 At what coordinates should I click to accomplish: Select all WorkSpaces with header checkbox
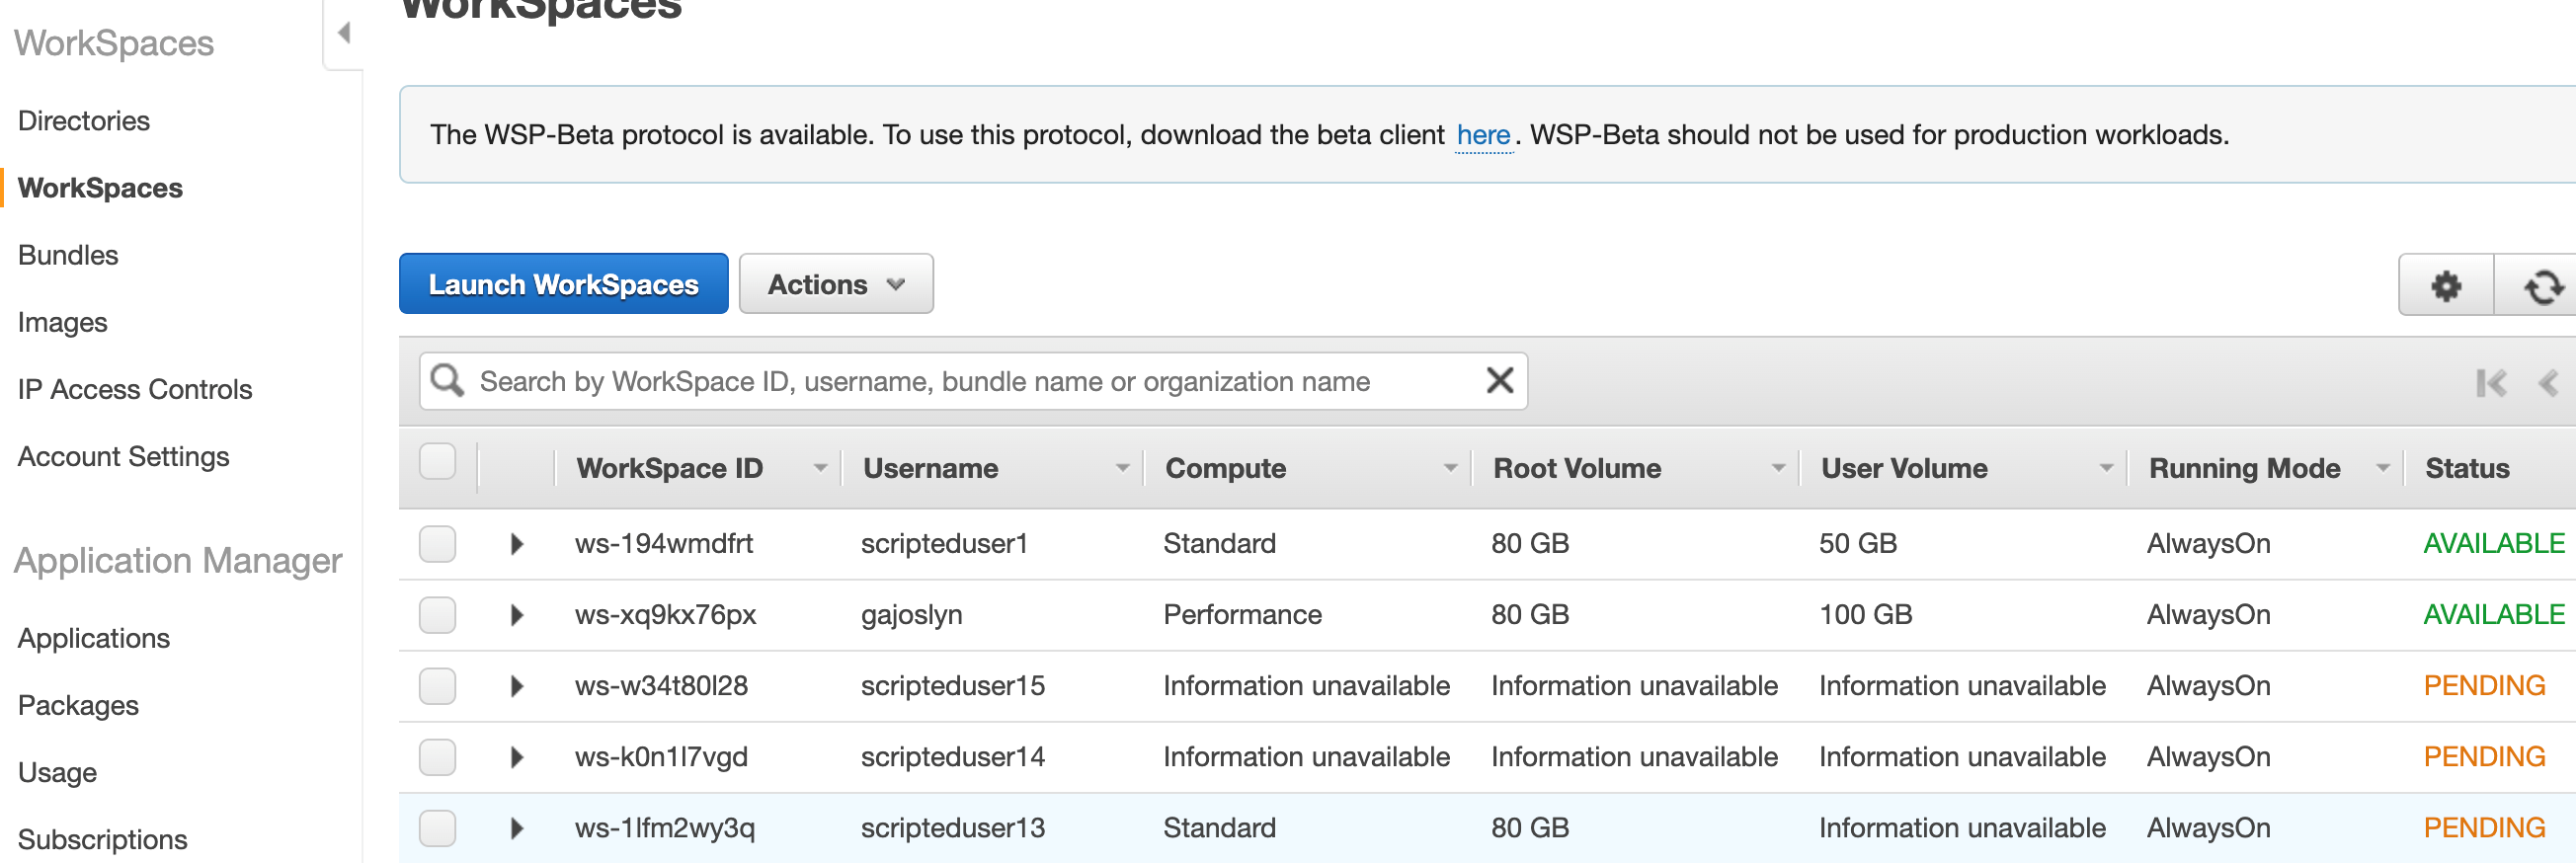[437, 461]
